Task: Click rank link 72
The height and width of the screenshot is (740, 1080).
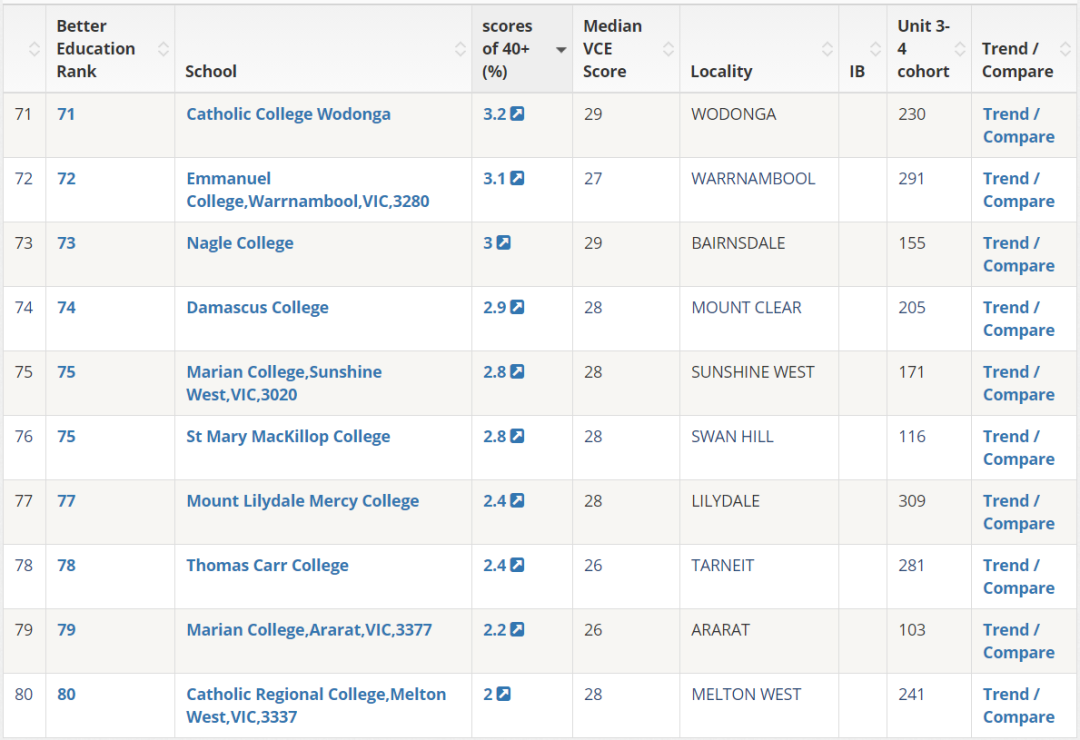Action: [x=66, y=178]
